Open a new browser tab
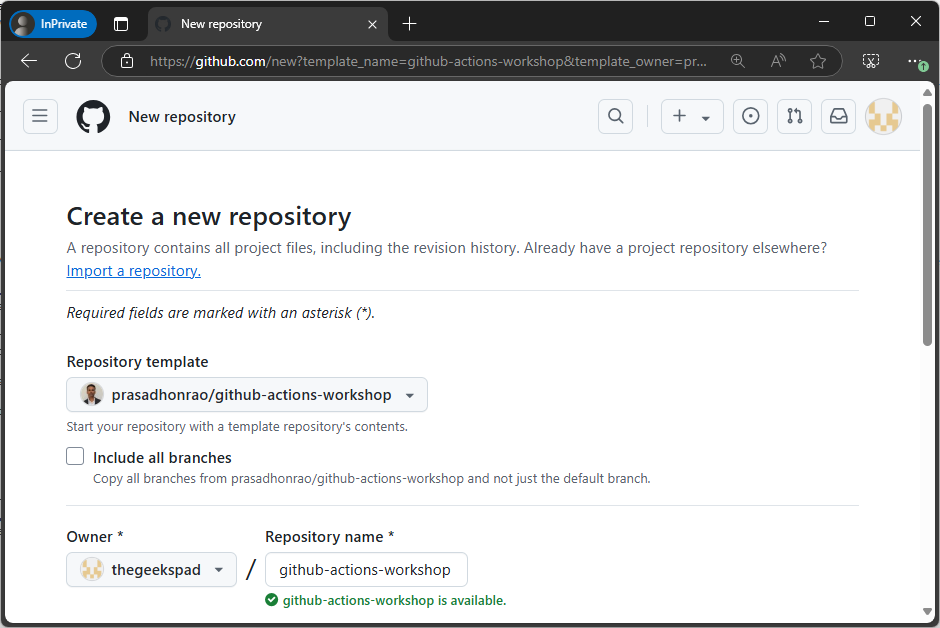Image resolution: width=940 pixels, height=628 pixels. [x=409, y=24]
